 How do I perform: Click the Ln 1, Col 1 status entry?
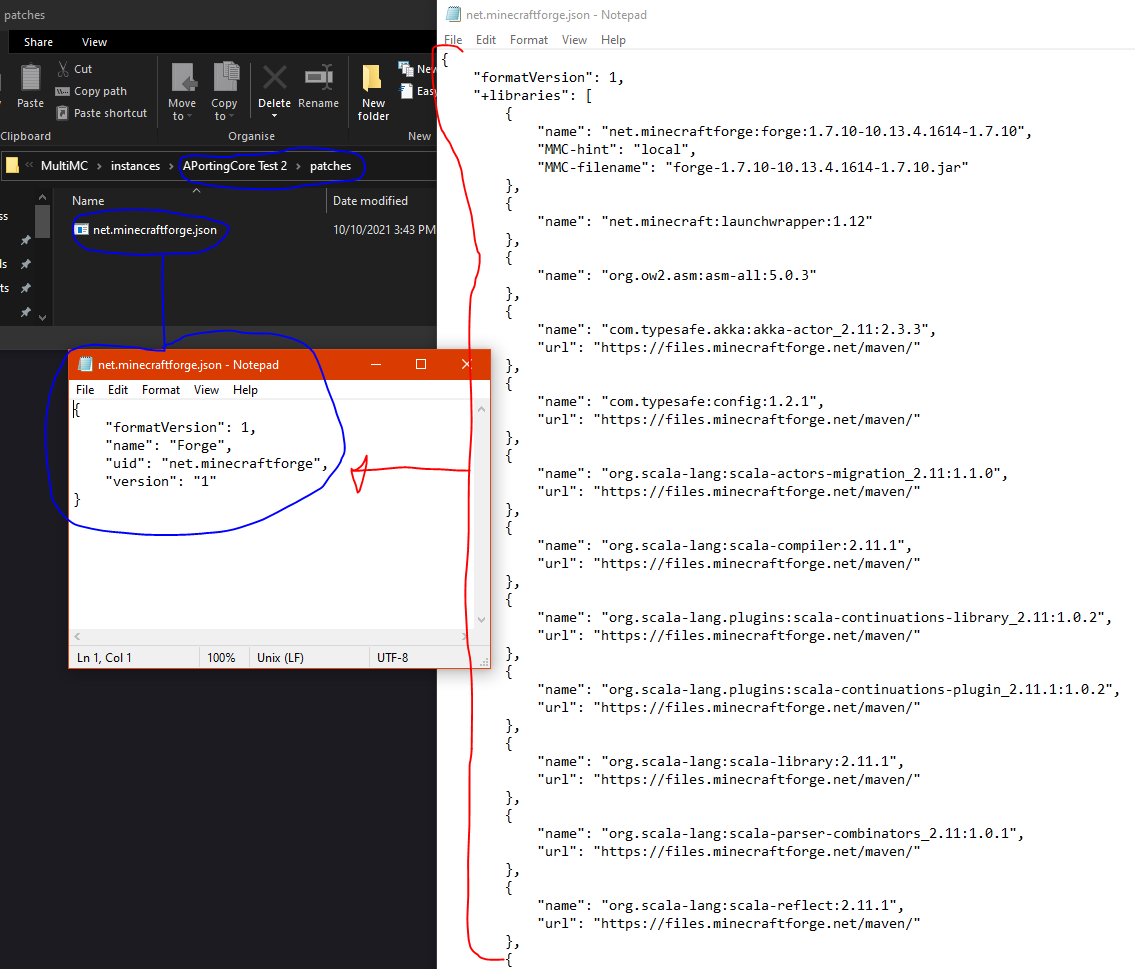(104, 658)
